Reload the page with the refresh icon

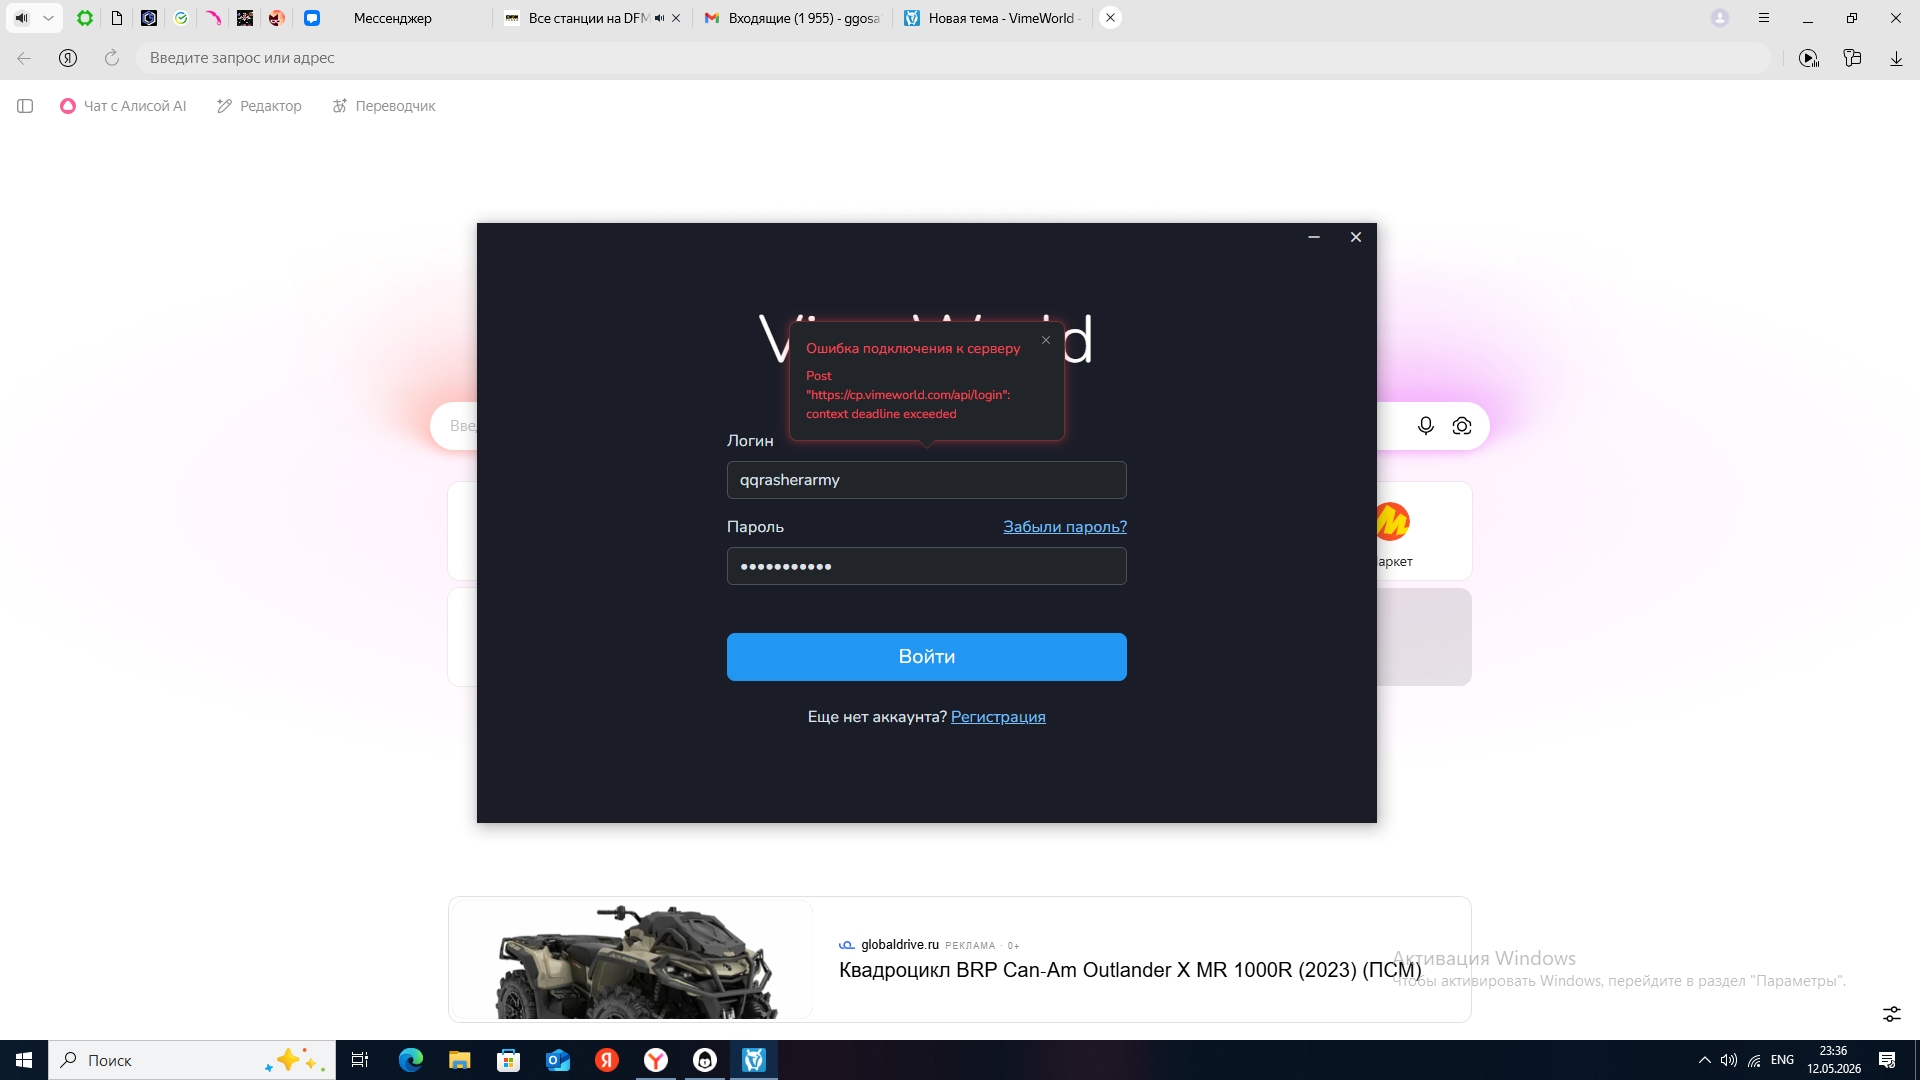pyautogui.click(x=112, y=58)
